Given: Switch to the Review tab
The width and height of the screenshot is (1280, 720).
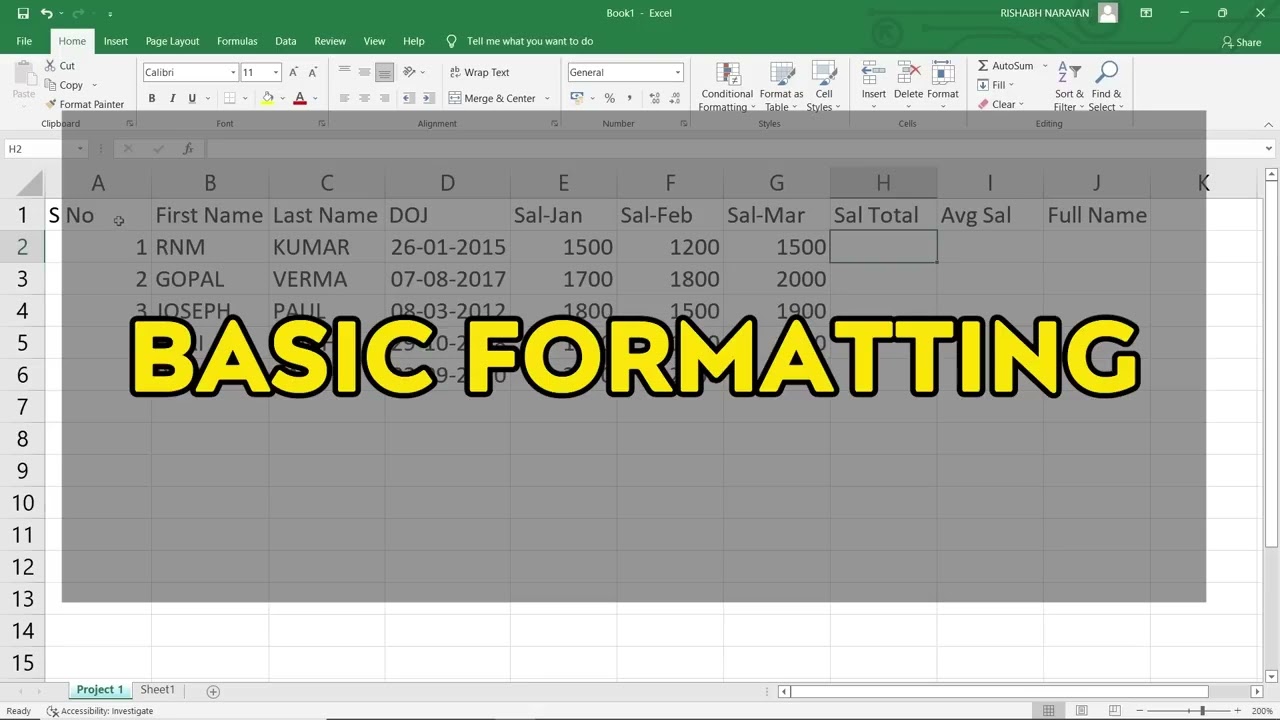Looking at the screenshot, I should (330, 41).
